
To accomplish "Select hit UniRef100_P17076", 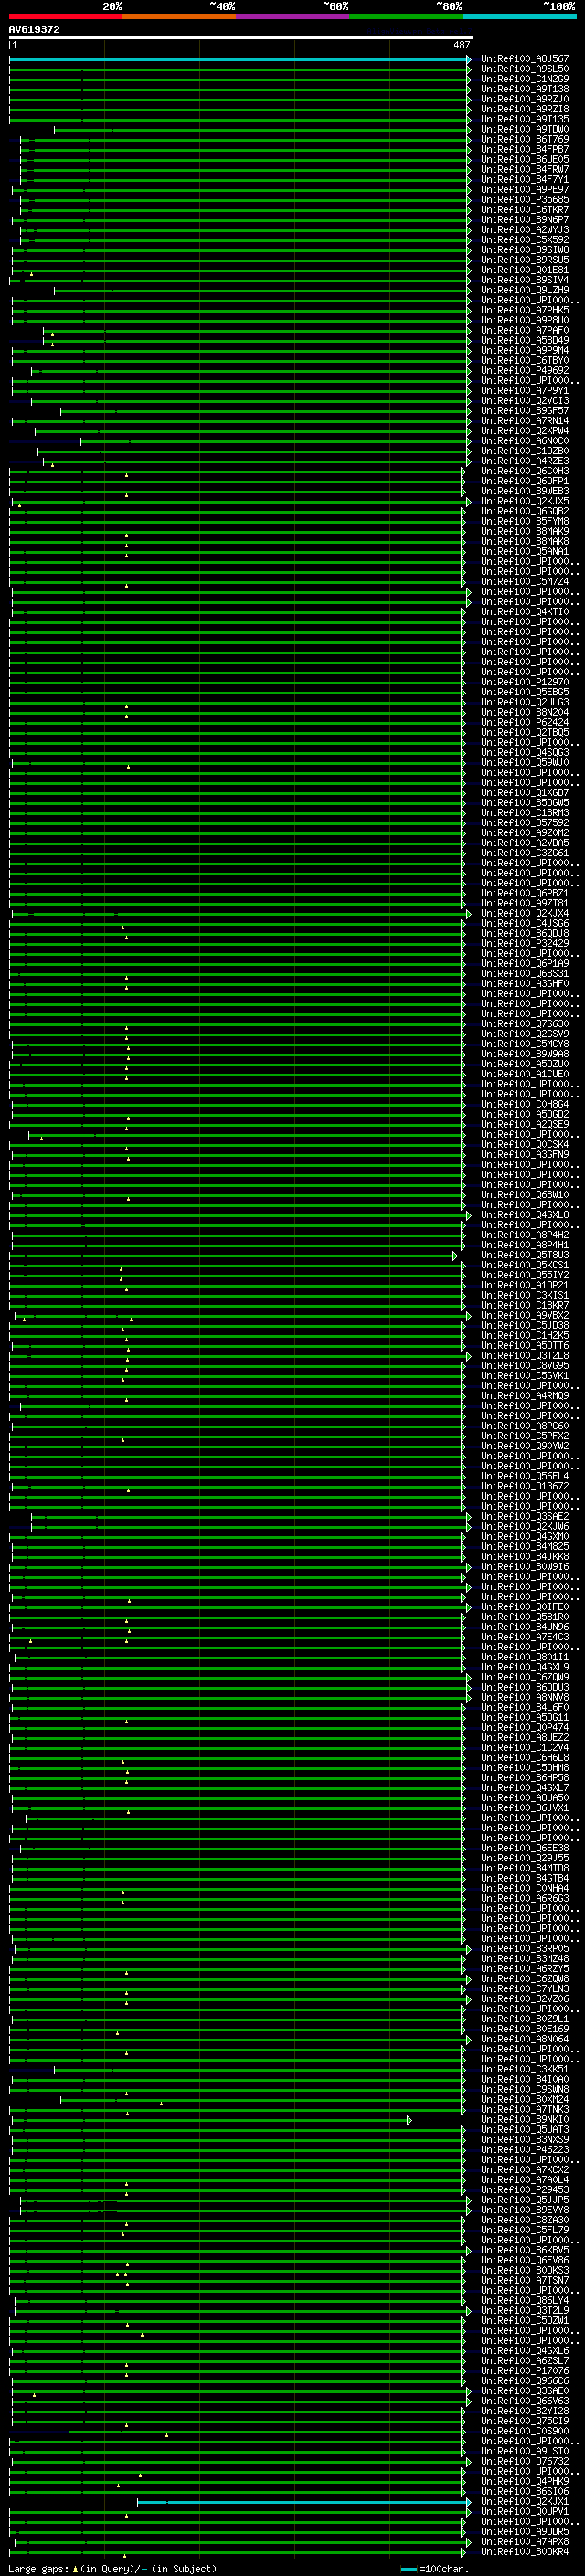I will coord(525,2371).
